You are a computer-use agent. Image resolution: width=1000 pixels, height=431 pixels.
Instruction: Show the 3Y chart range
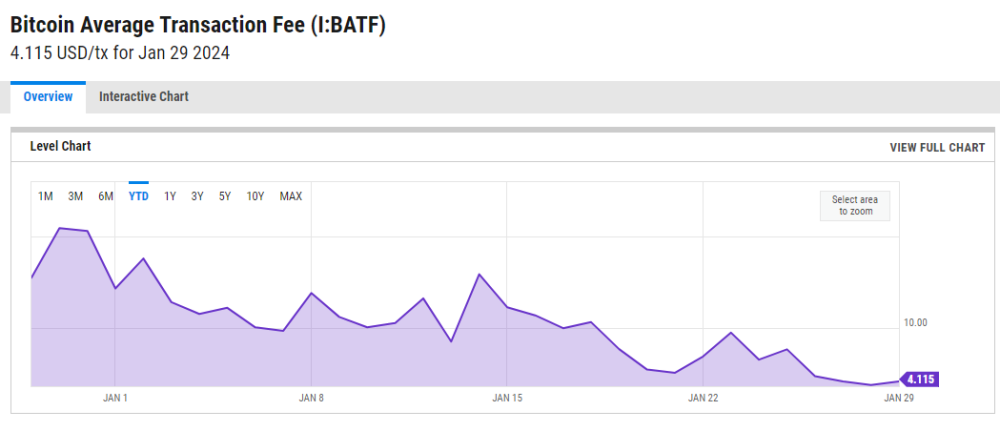[197, 196]
